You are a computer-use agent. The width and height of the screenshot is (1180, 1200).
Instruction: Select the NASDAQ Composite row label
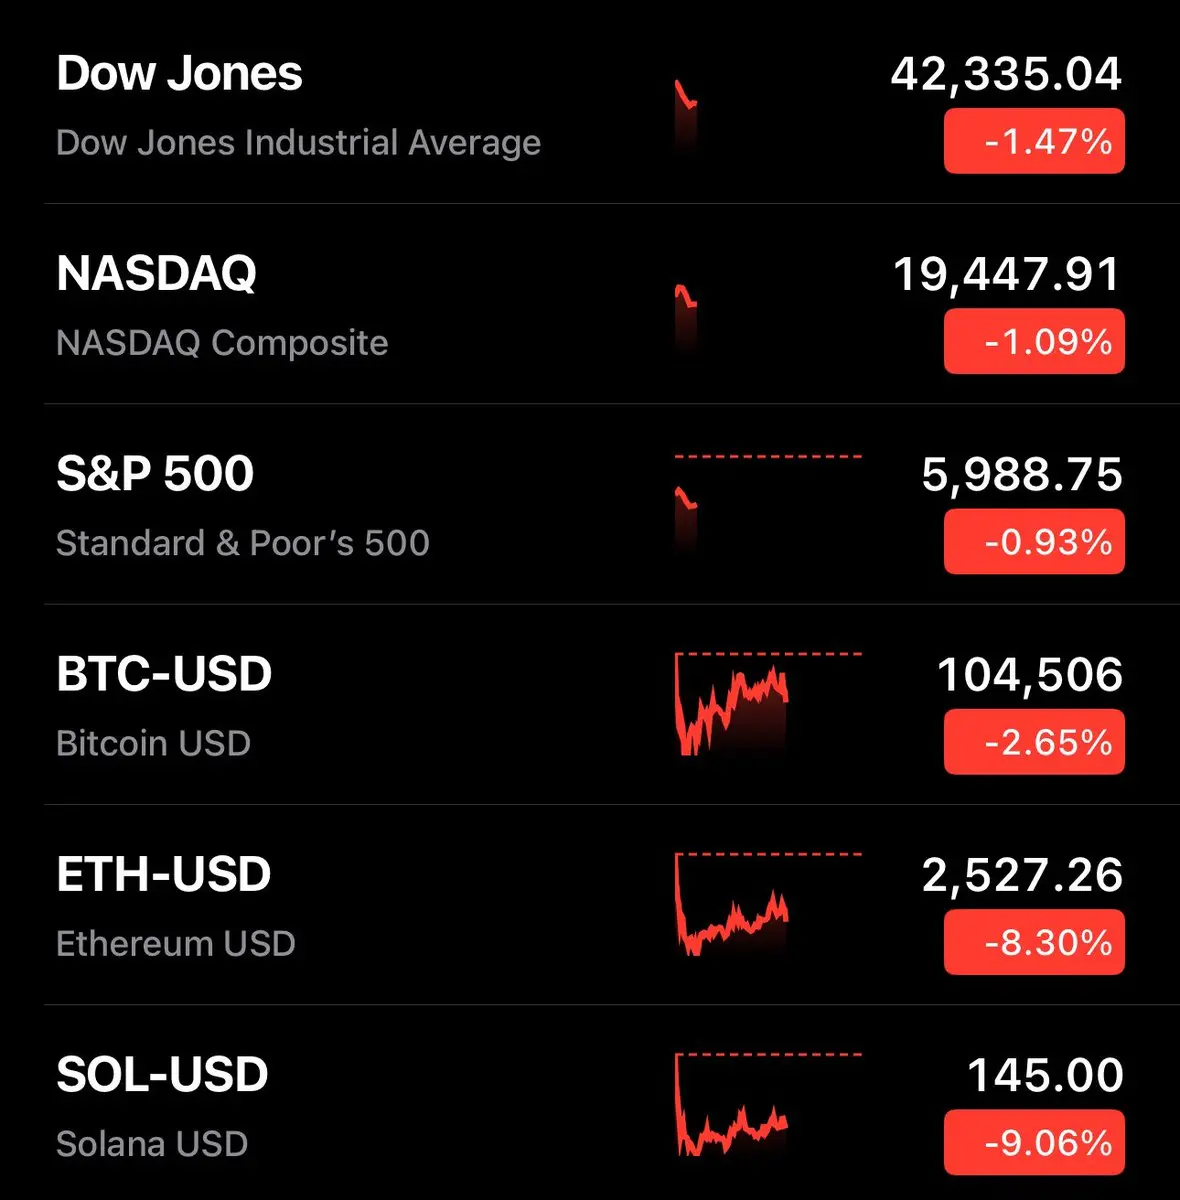(222, 343)
